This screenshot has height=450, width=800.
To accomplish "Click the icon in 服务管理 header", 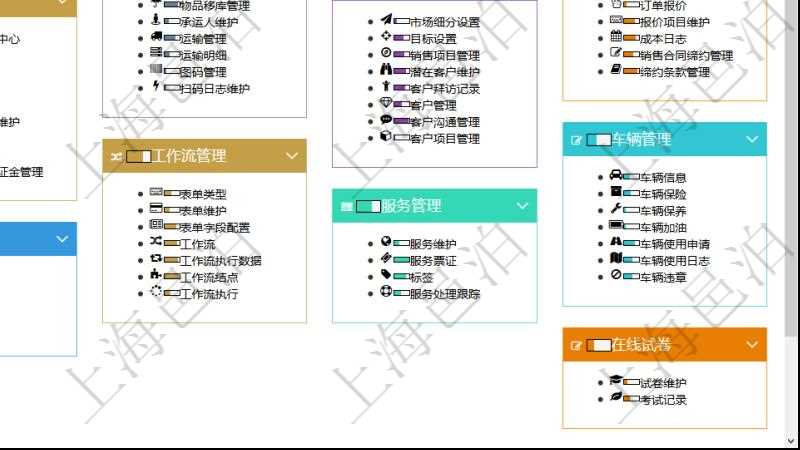I will click(x=346, y=206).
